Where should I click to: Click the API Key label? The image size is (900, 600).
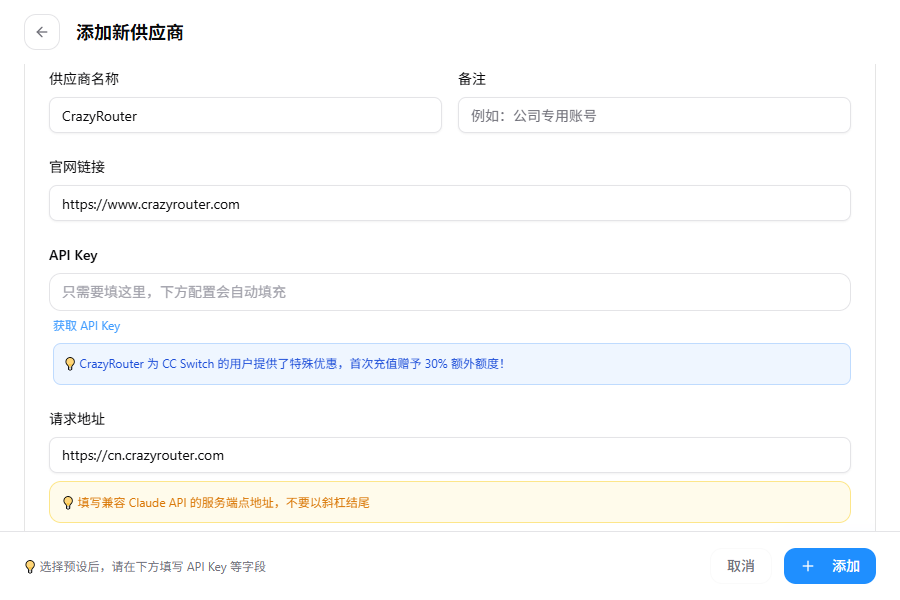[x=73, y=256]
